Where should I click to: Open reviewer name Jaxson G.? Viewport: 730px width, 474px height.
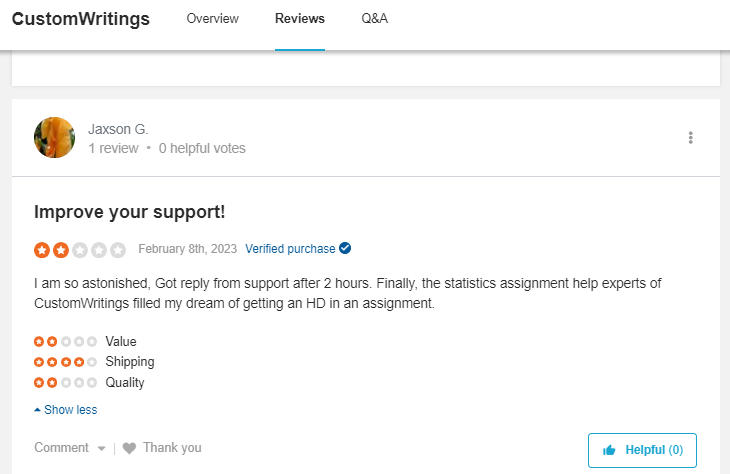(x=118, y=129)
